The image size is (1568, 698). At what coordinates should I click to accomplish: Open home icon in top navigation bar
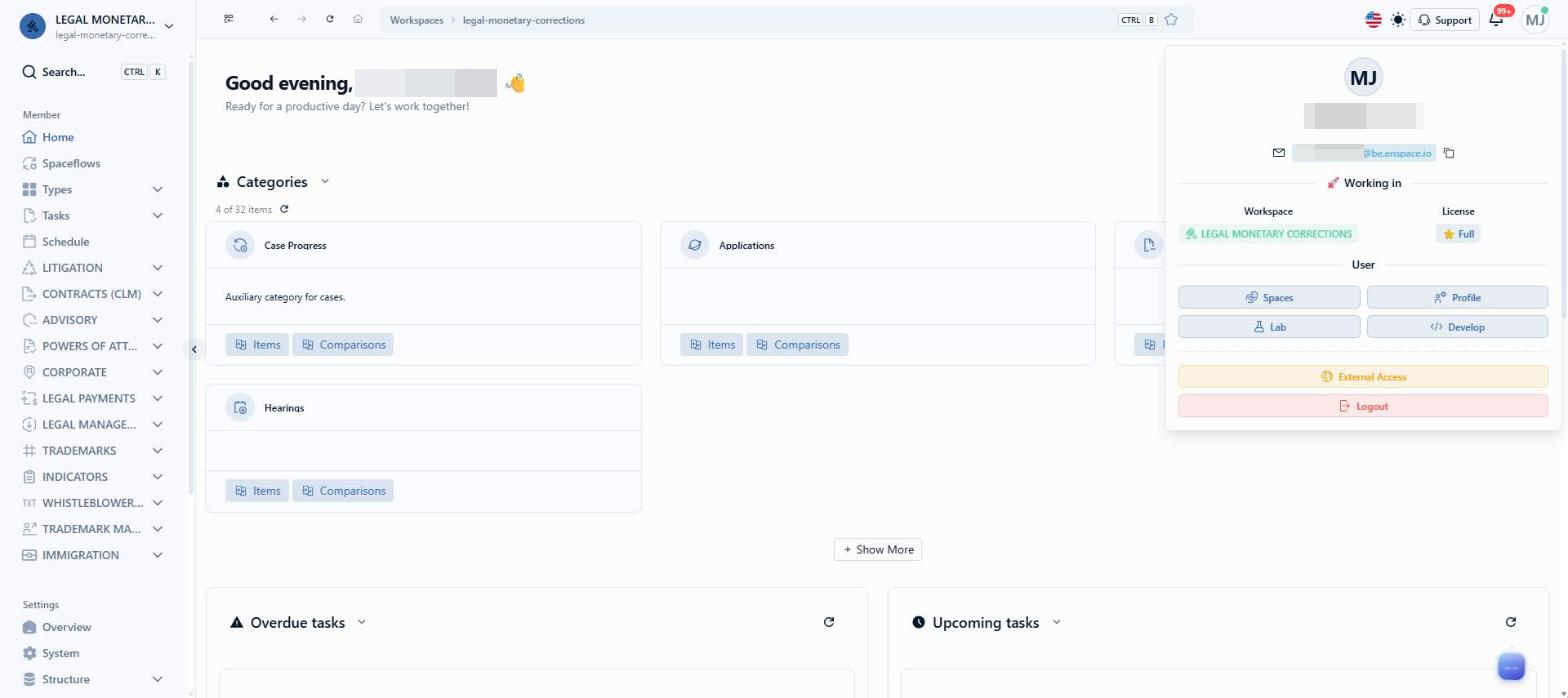357,19
